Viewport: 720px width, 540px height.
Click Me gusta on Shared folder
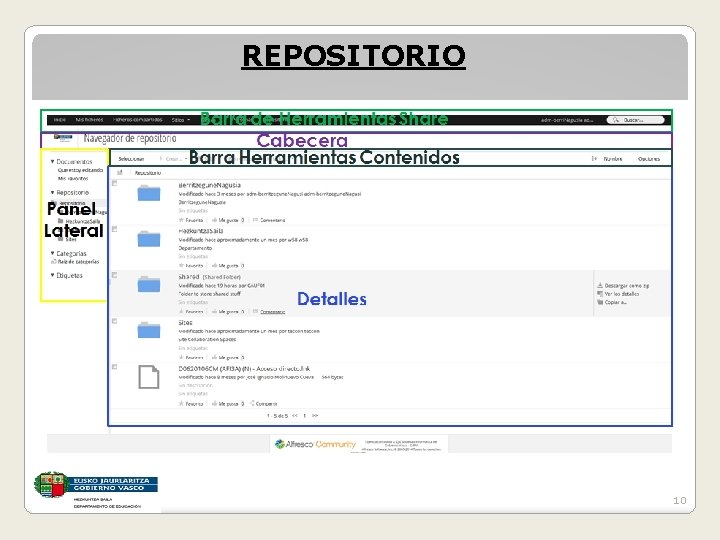click(x=228, y=312)
